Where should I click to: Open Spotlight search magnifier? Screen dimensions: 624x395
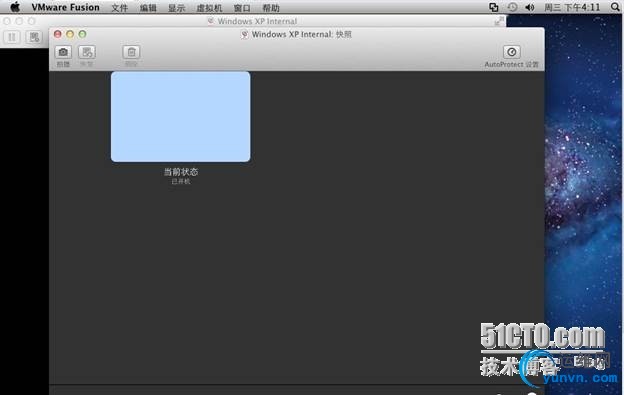614,7
